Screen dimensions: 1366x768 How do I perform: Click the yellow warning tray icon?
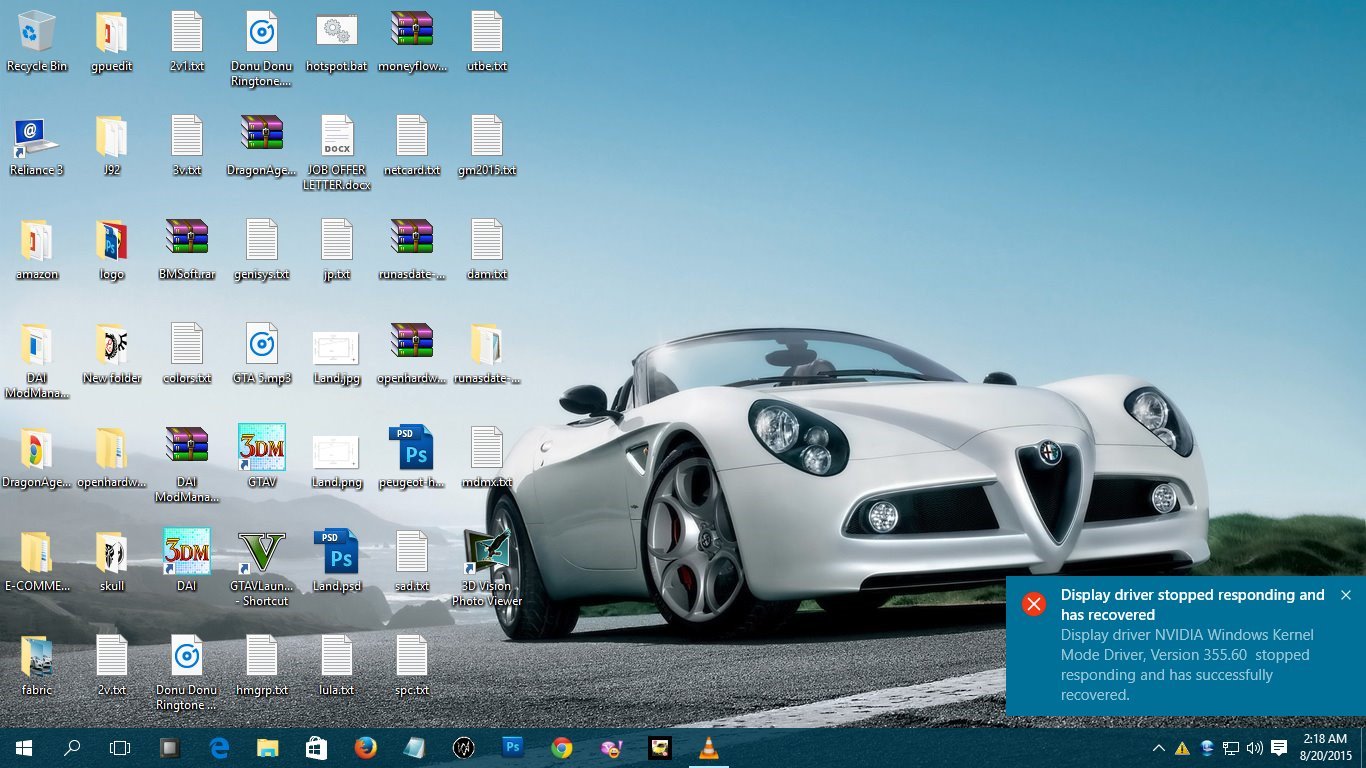[1182, 748]
